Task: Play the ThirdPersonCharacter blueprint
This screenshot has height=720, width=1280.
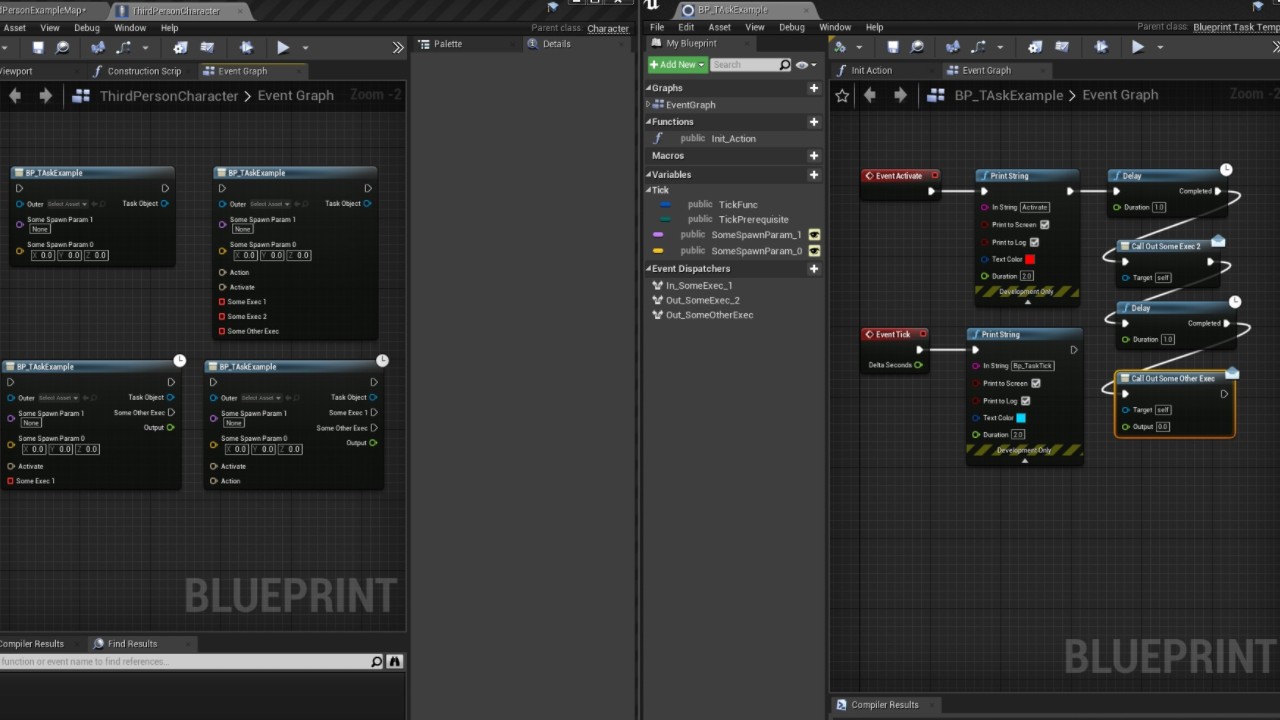Action: click(x=283, y=47)
